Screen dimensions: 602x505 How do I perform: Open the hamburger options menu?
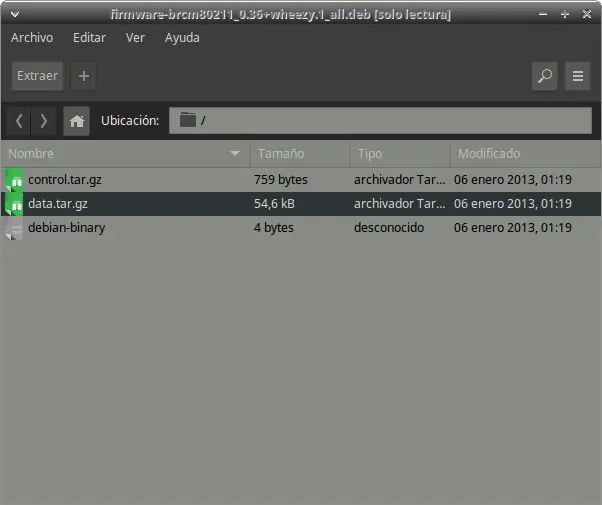pyautogui.click(x=577, y=76)
